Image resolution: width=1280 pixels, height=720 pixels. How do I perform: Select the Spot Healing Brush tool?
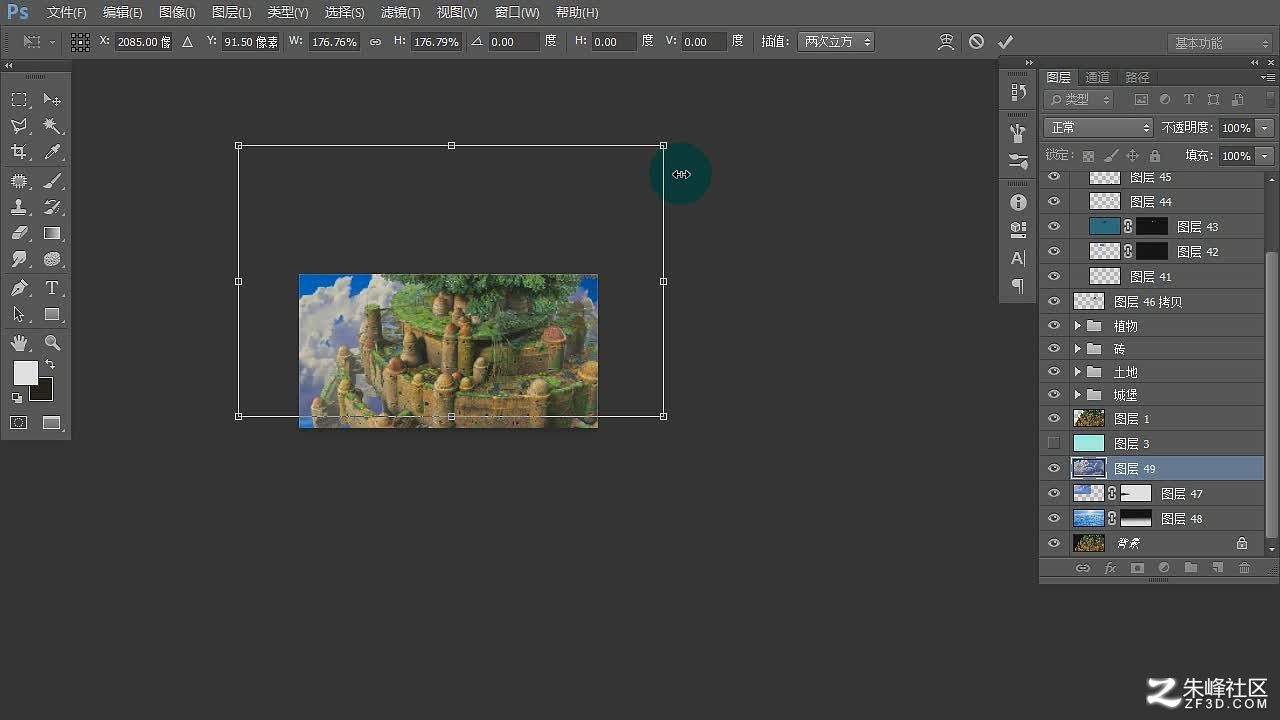pyautogui.click(x=19, y=181)
